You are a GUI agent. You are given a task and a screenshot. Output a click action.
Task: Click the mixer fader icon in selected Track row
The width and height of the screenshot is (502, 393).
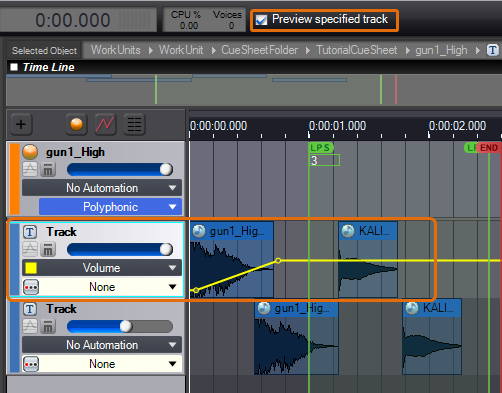coord(48,250)
